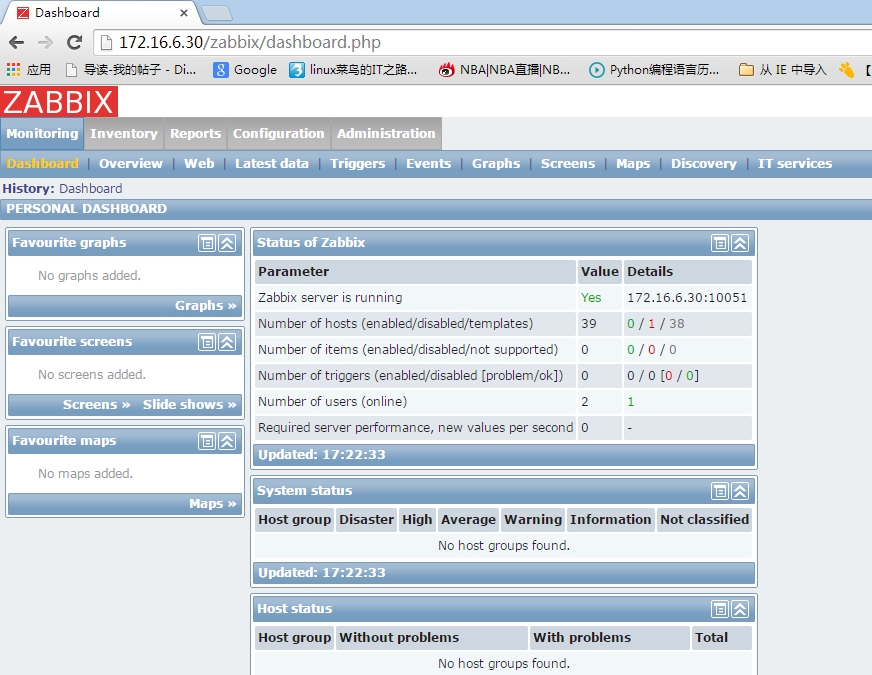Collapse the Favourite graphs widget

coord(227,243)
